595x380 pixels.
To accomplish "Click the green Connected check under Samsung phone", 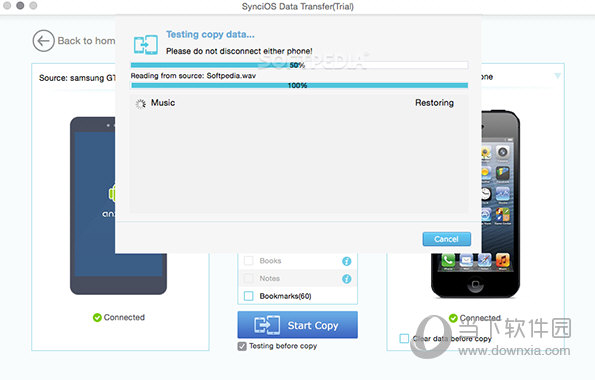I will pyautogui.click(x=97, y=317).
